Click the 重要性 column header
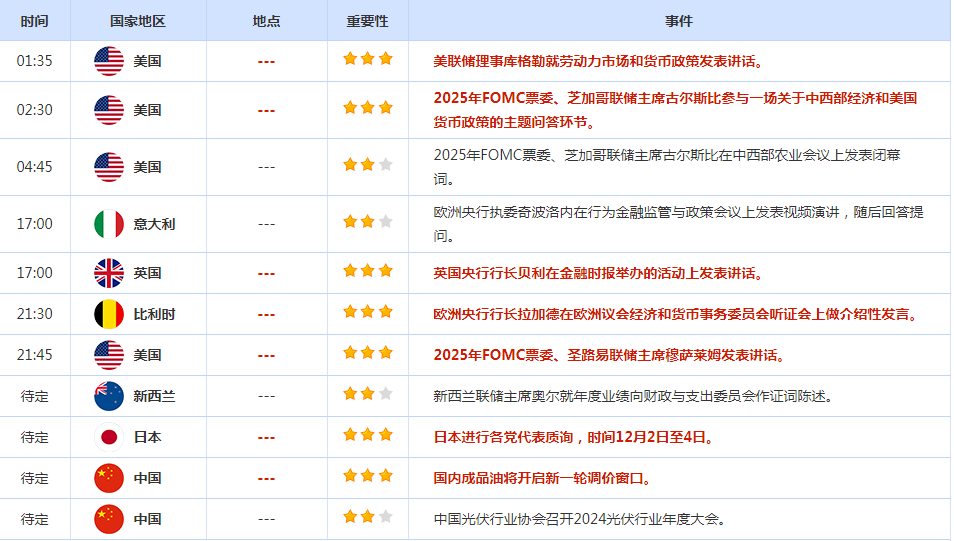 (x=367, y=21)
